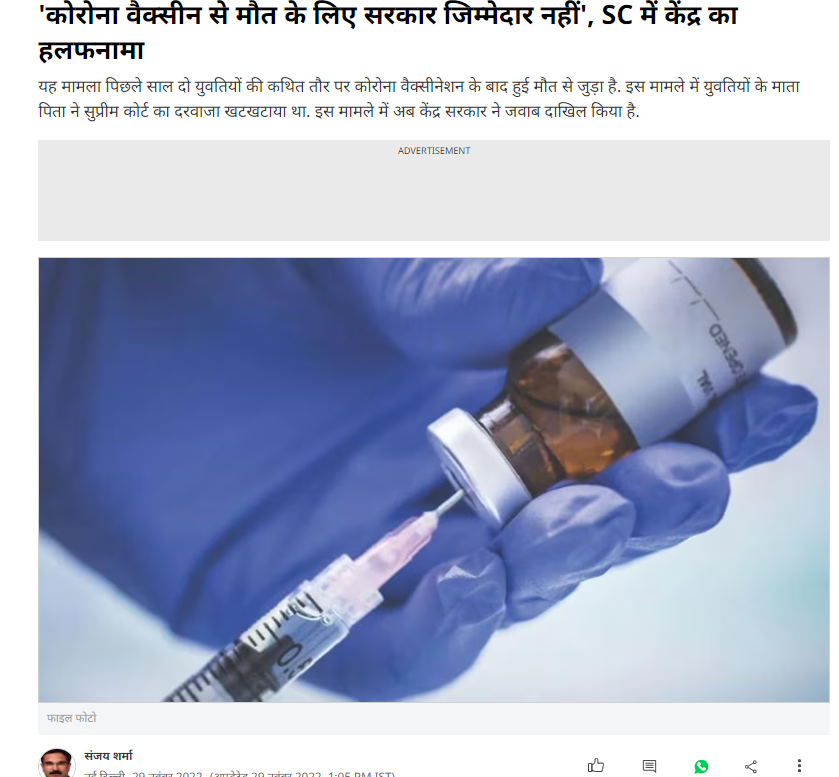Like the article with thumbs-up icon
The width and height of the screenshot is (839, 777).
596,765
